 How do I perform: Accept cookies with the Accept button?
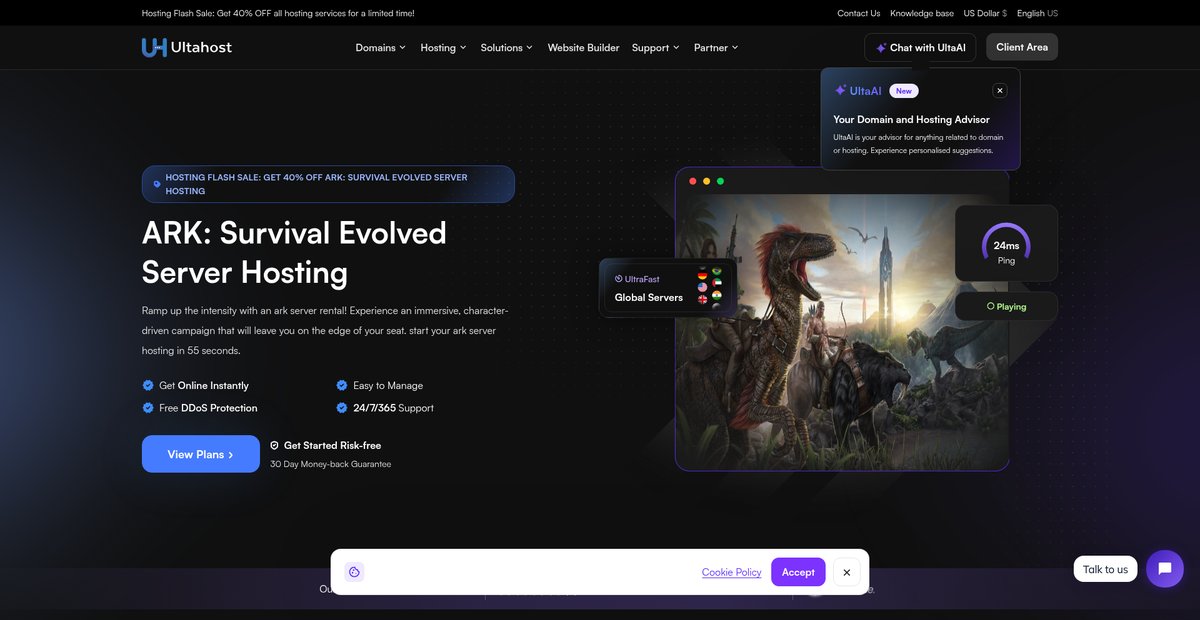pos(798,572)
